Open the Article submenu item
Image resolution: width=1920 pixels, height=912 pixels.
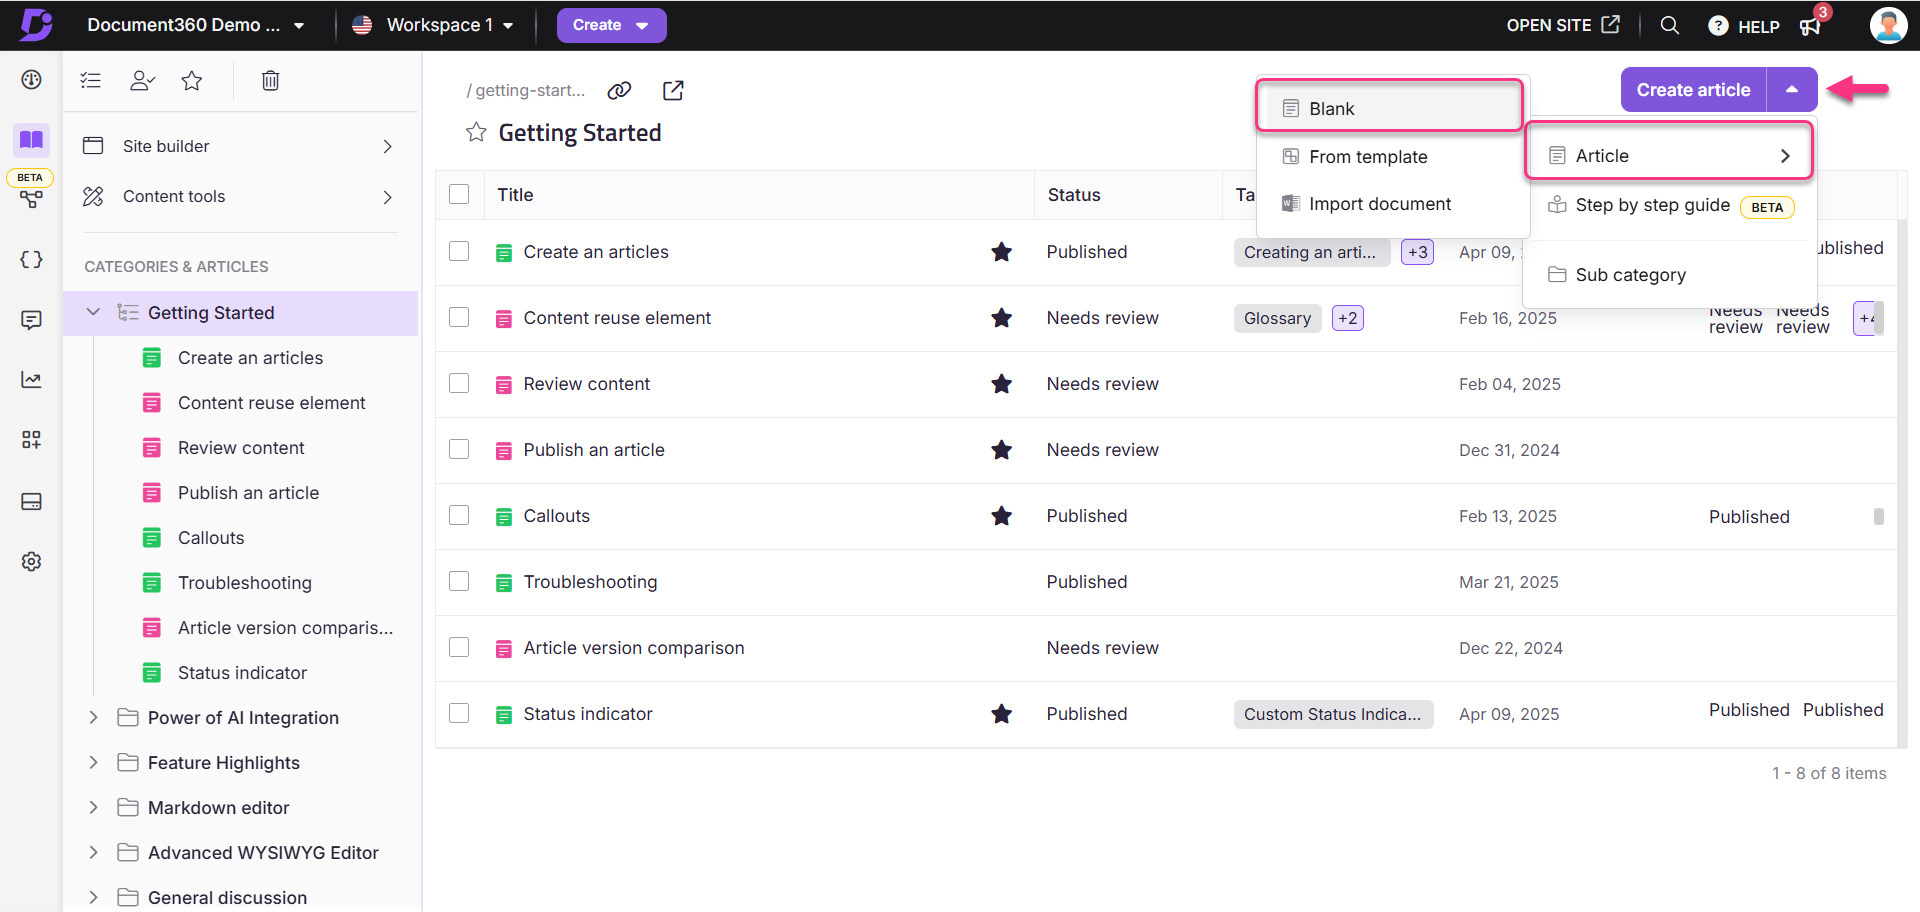(x=1669, y=155)
